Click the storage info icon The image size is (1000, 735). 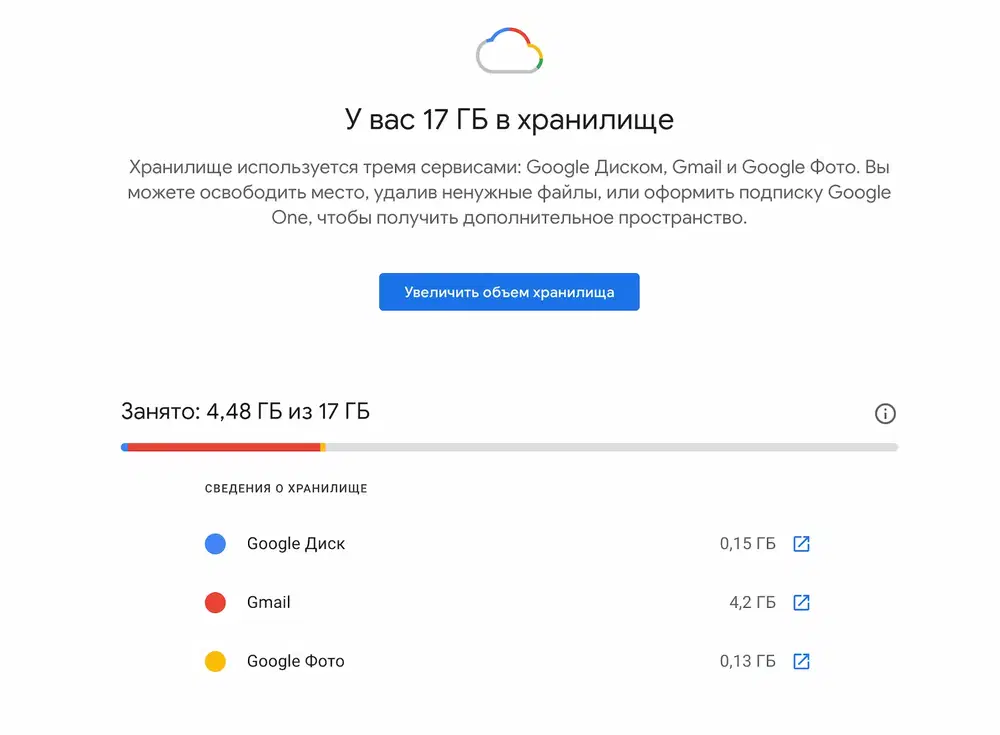(x=885, y=414)
